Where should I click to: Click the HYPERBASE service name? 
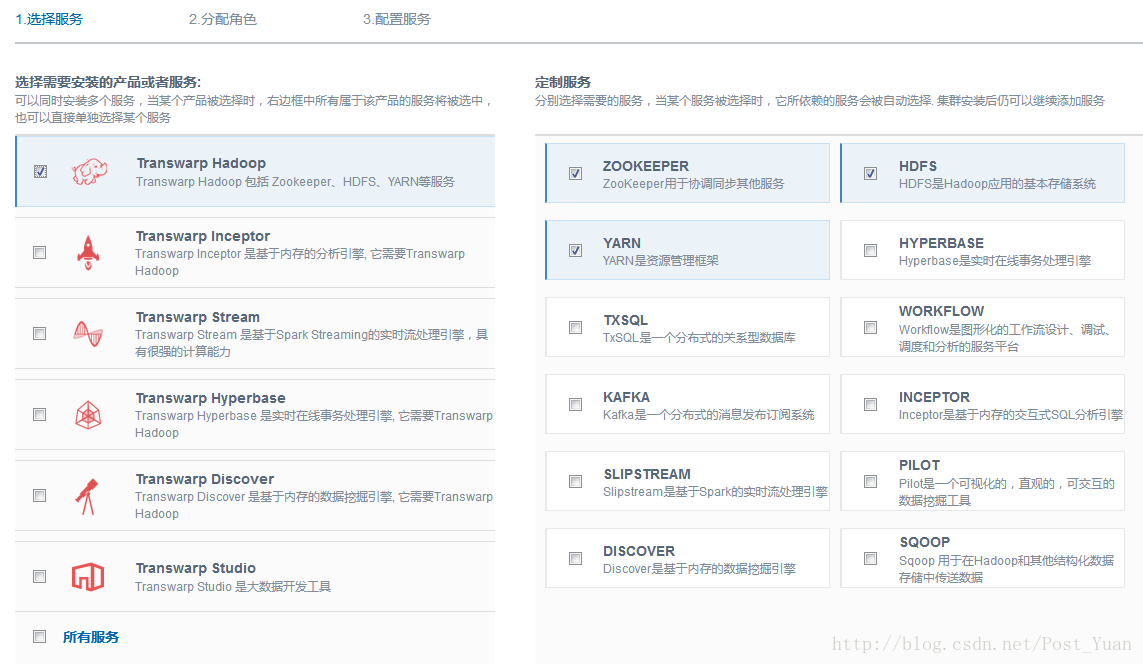[x=941, y=243]
